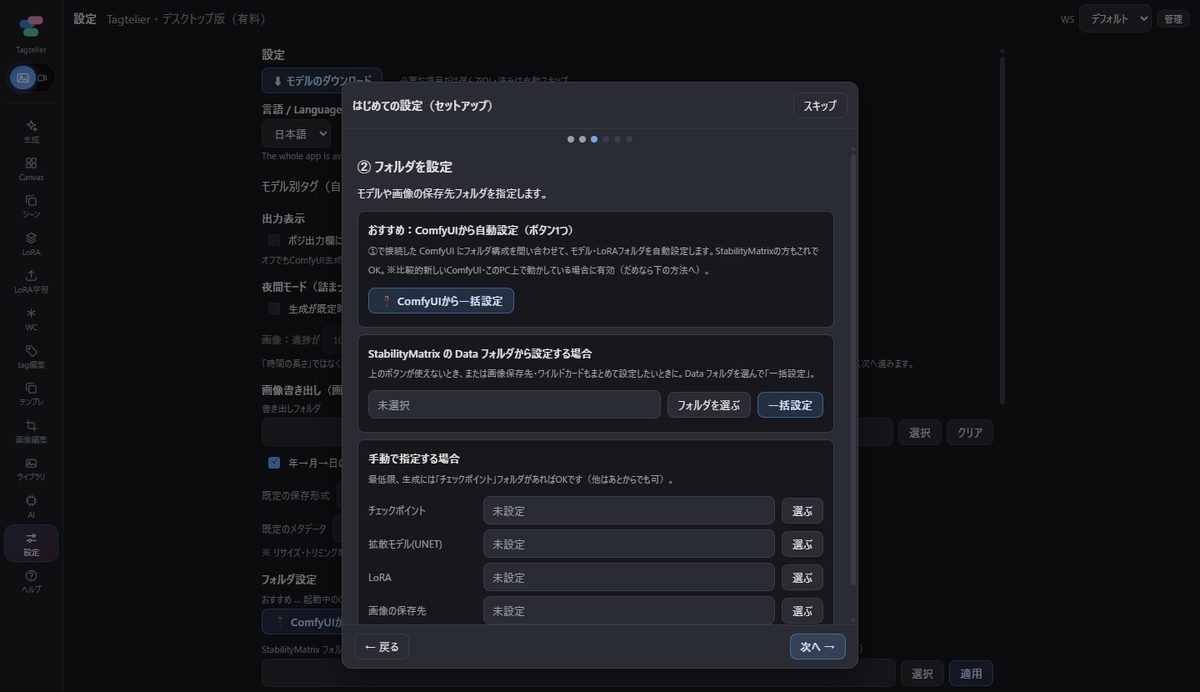Open the WS デフォルト workspace dropdown
The height and width of the screenshot is (692, 1200).
[1115, 18]
